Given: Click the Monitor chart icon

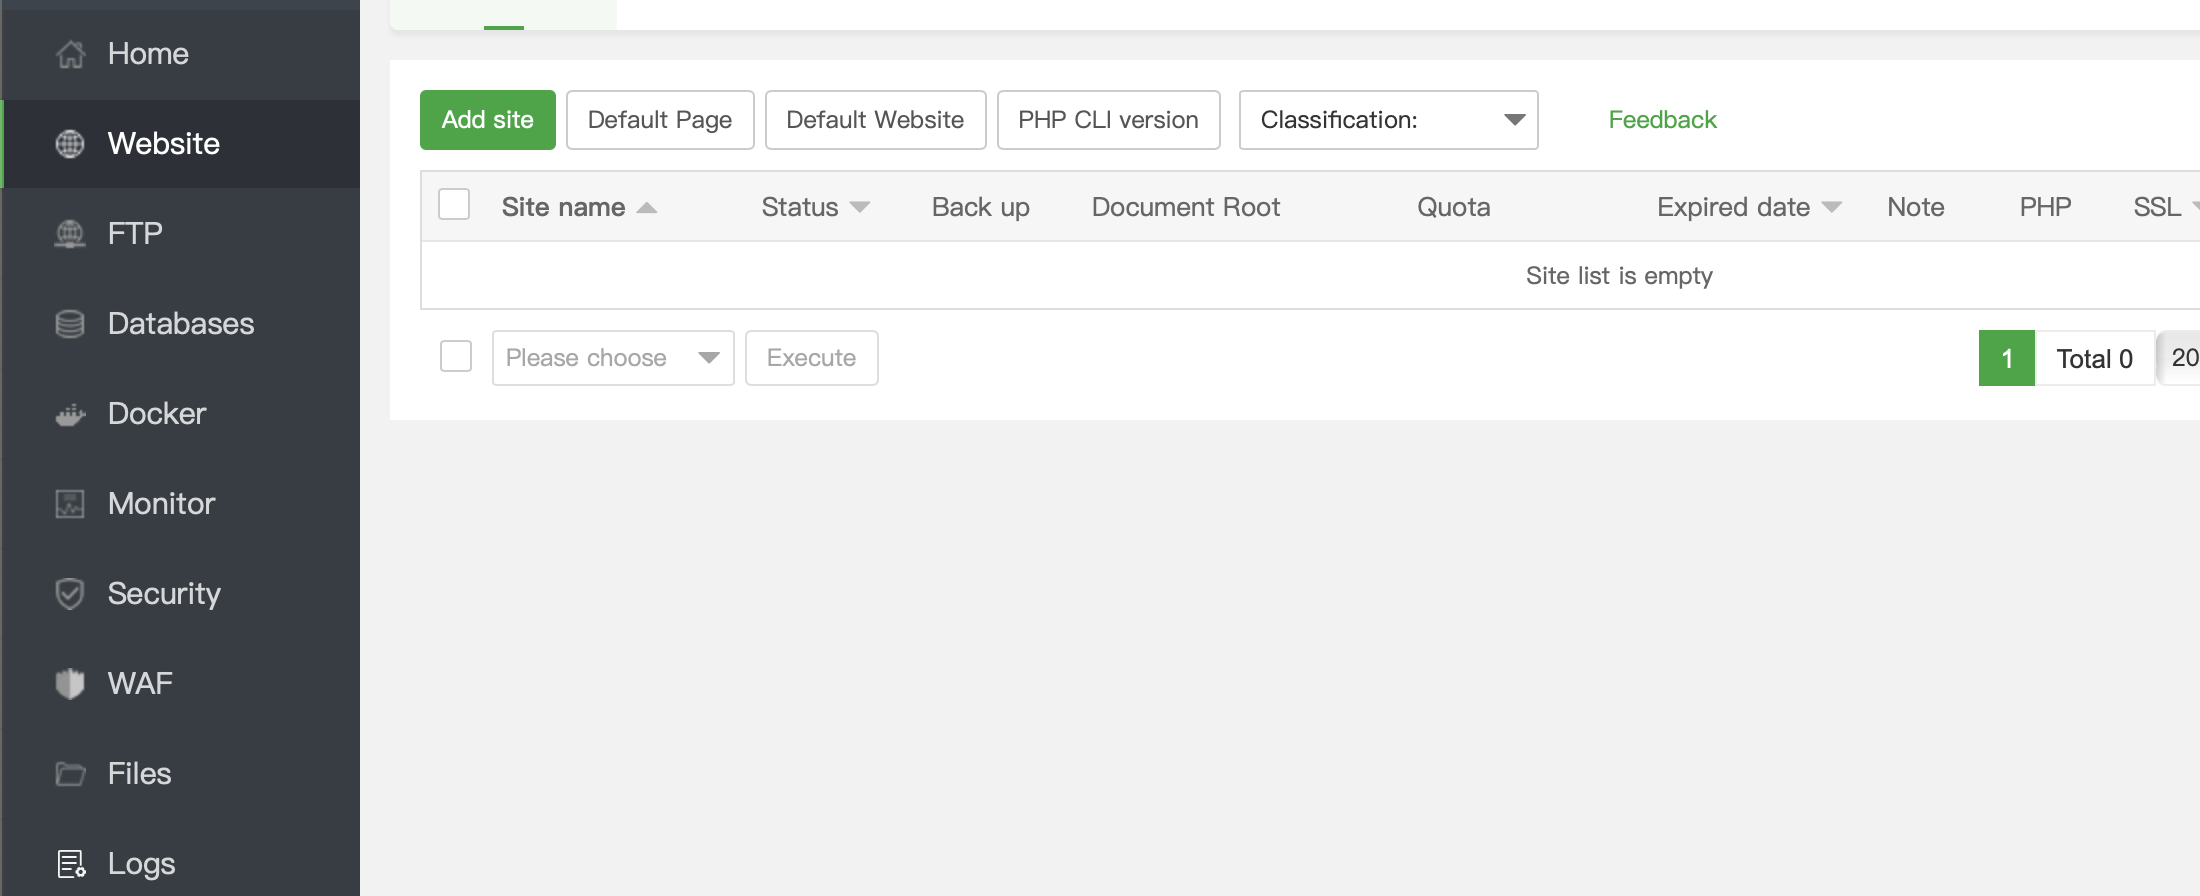Looking at the screenshot, I should pyautogui.click(x=70, y=504).
